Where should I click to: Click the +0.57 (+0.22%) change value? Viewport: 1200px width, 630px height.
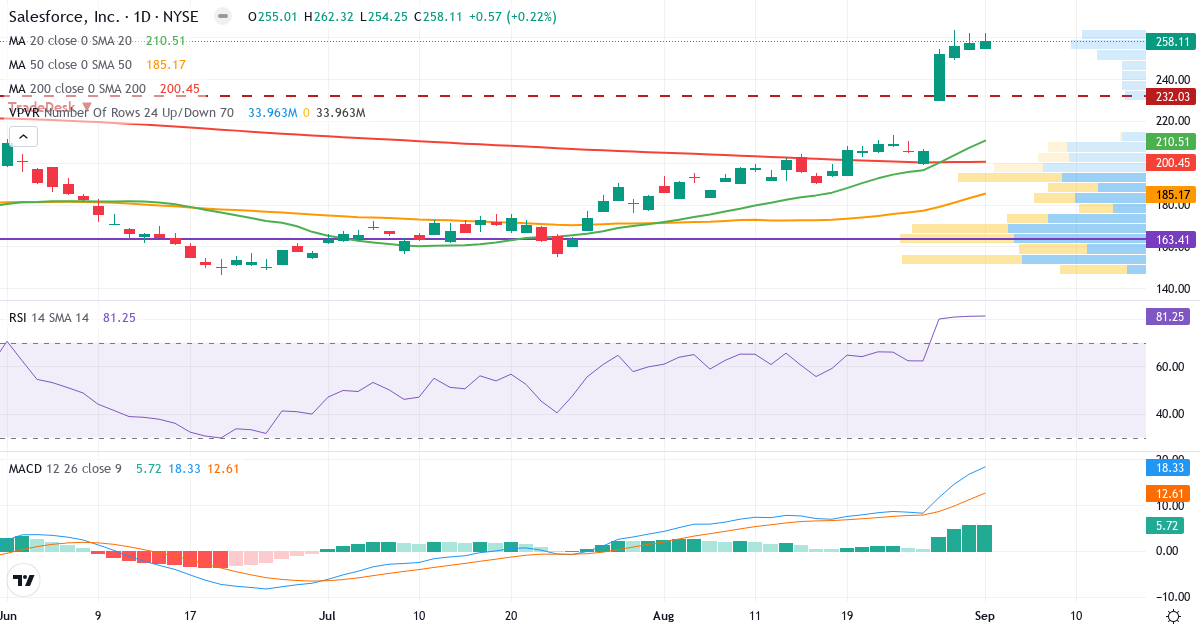[513, 17]
